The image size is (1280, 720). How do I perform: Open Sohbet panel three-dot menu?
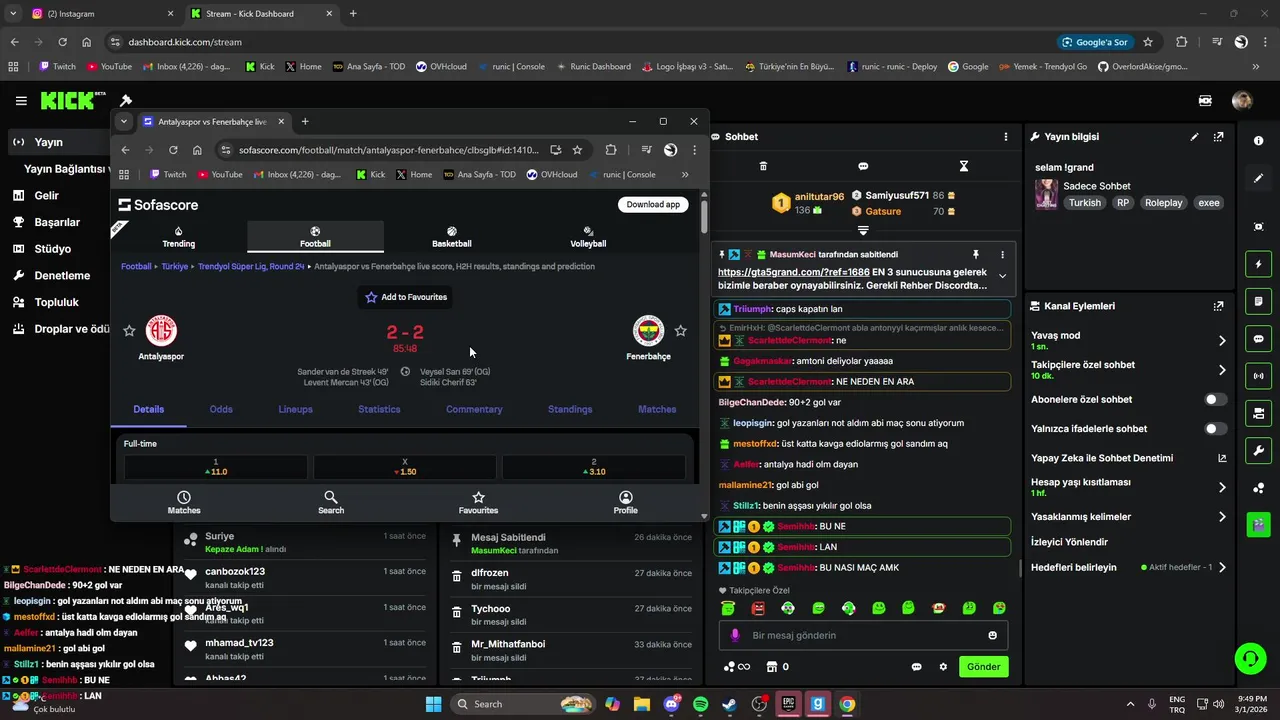[x=1006, y=136]
